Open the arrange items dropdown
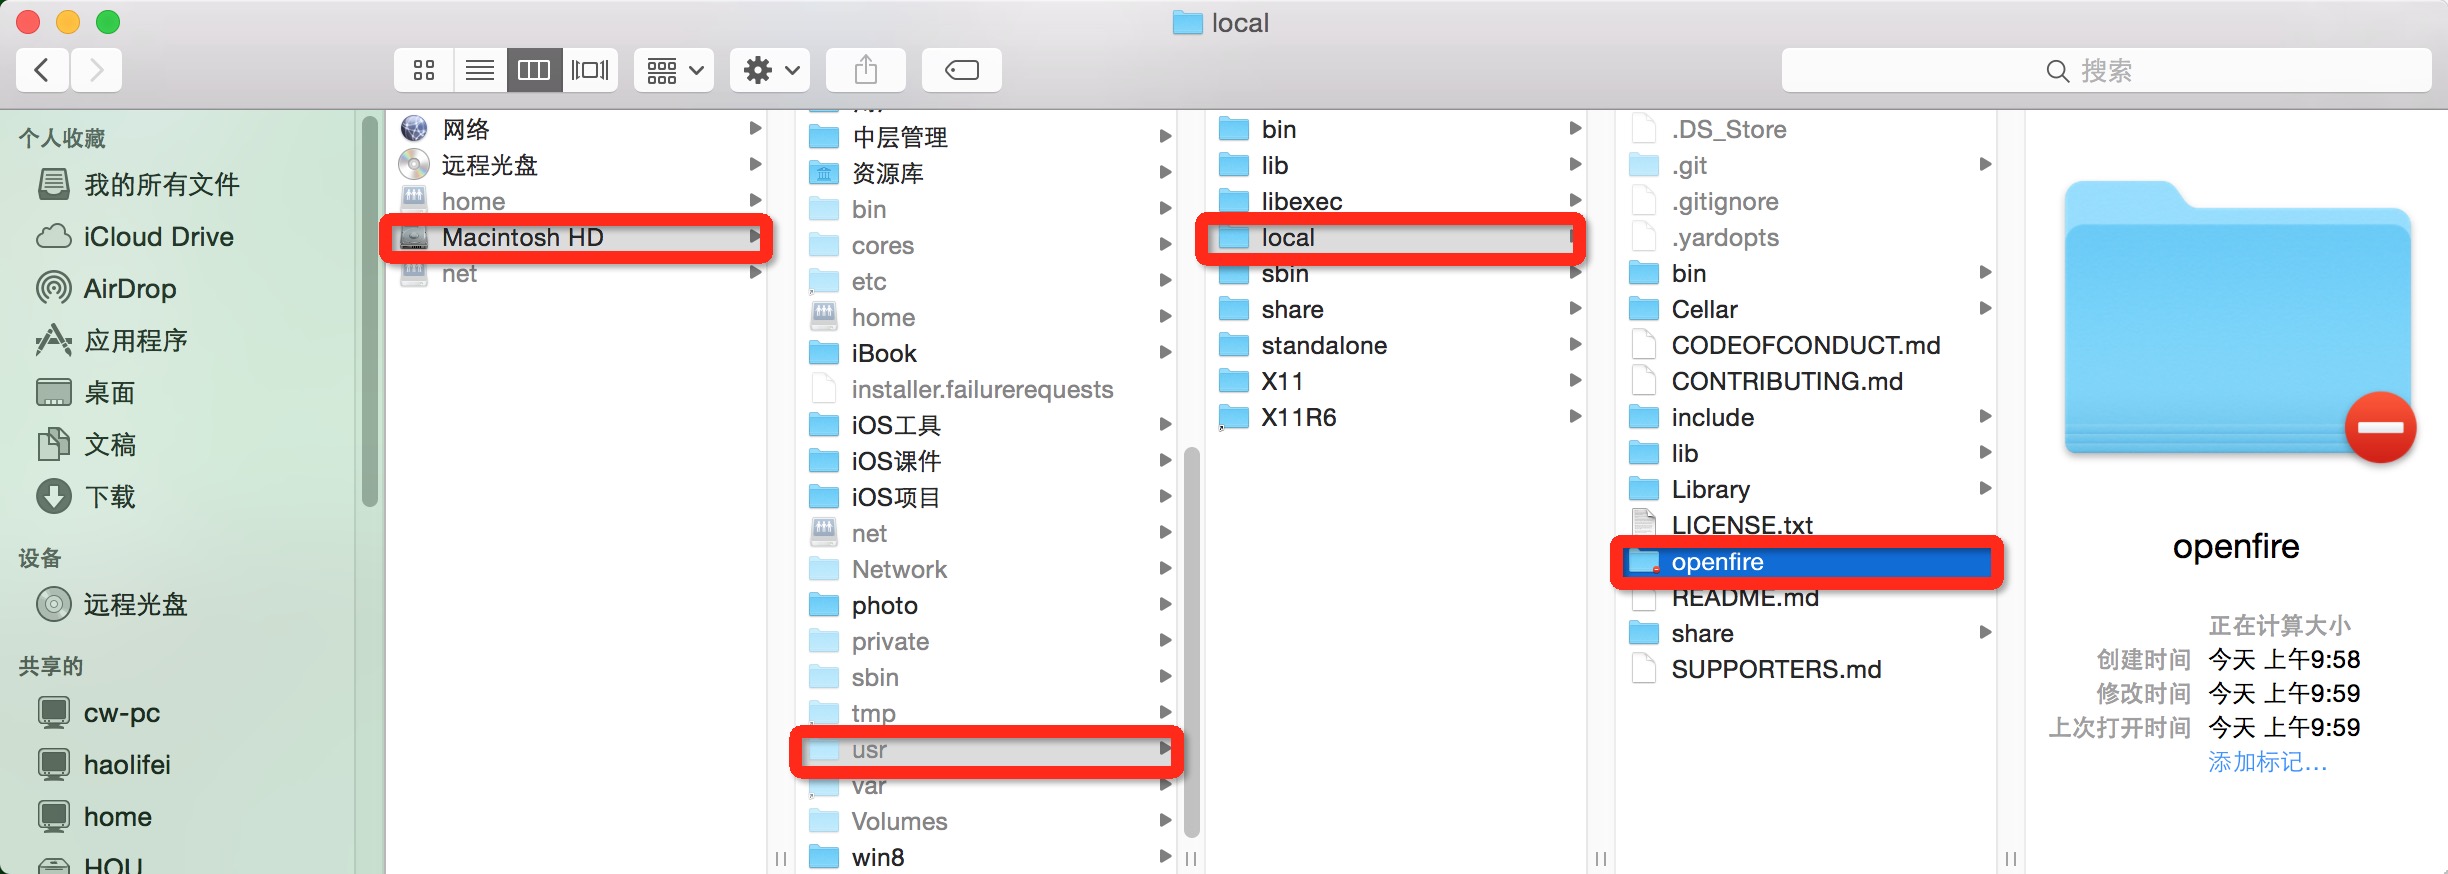2448x874 pixels. click(x=674, y=70)
